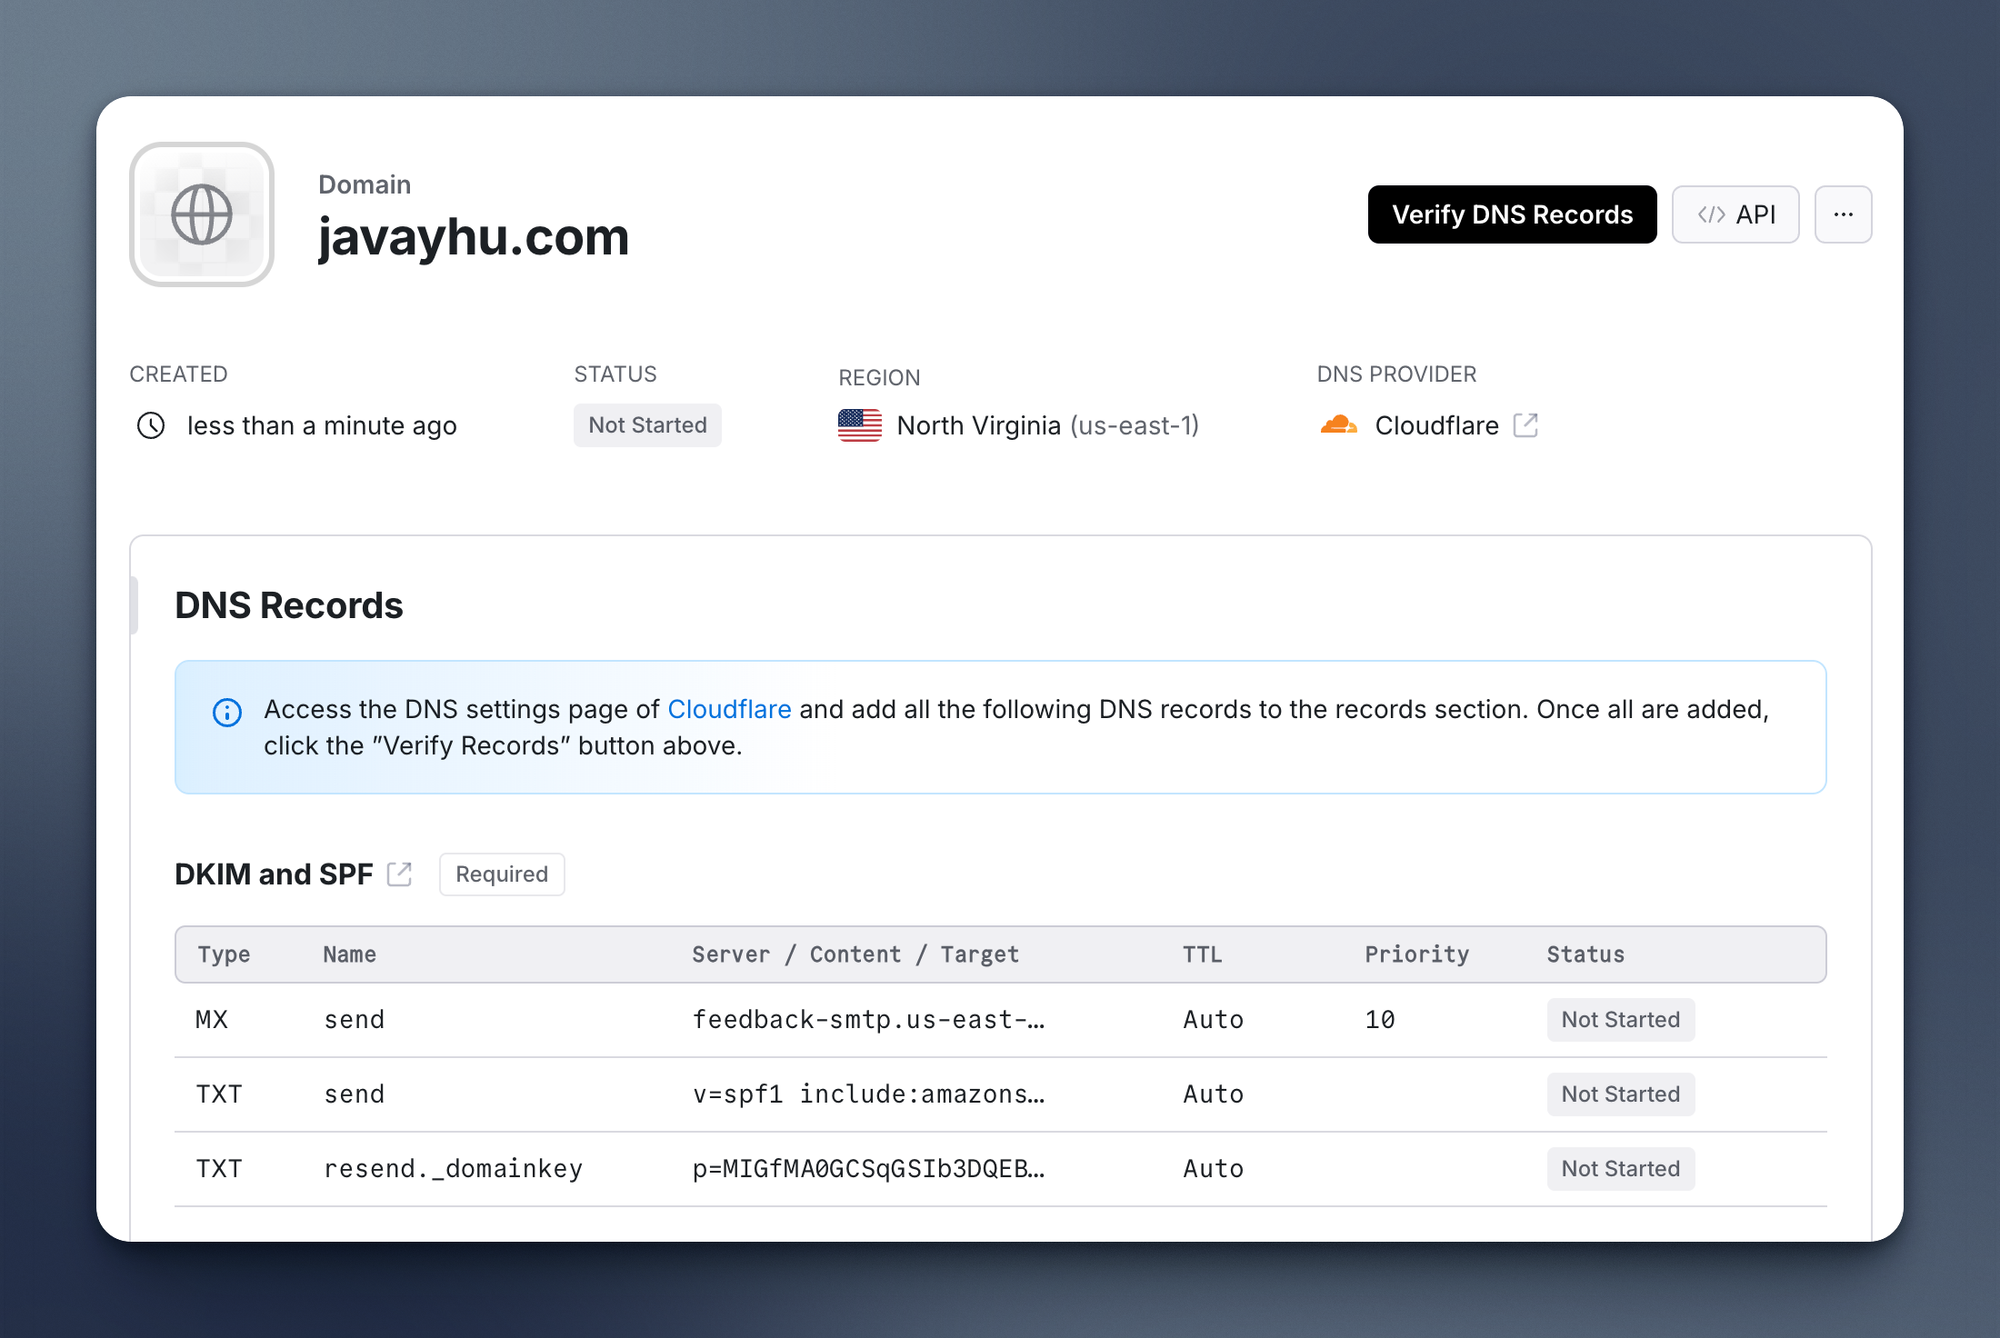Click the blue info circle icon
2000x1338 pixels.
pyautogui.click(x=227, y=712)
